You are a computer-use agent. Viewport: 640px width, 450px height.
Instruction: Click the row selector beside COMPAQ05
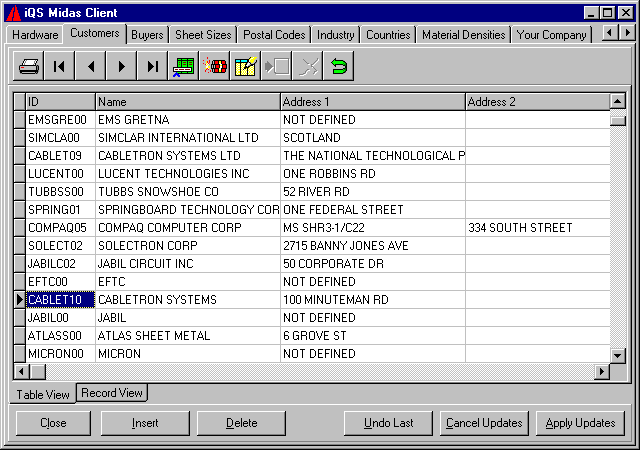(20, 227)
